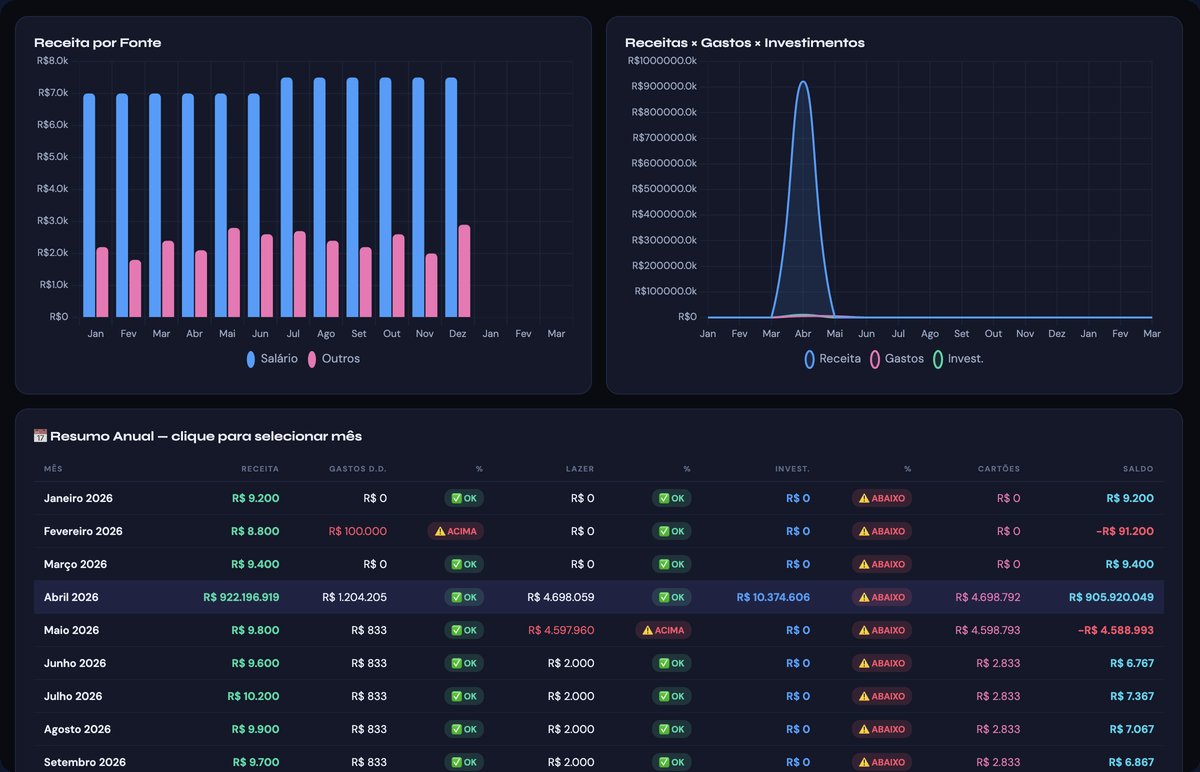Click the CARTÕES column header
Screen dimensions: 1200x772
coord(999,468)
